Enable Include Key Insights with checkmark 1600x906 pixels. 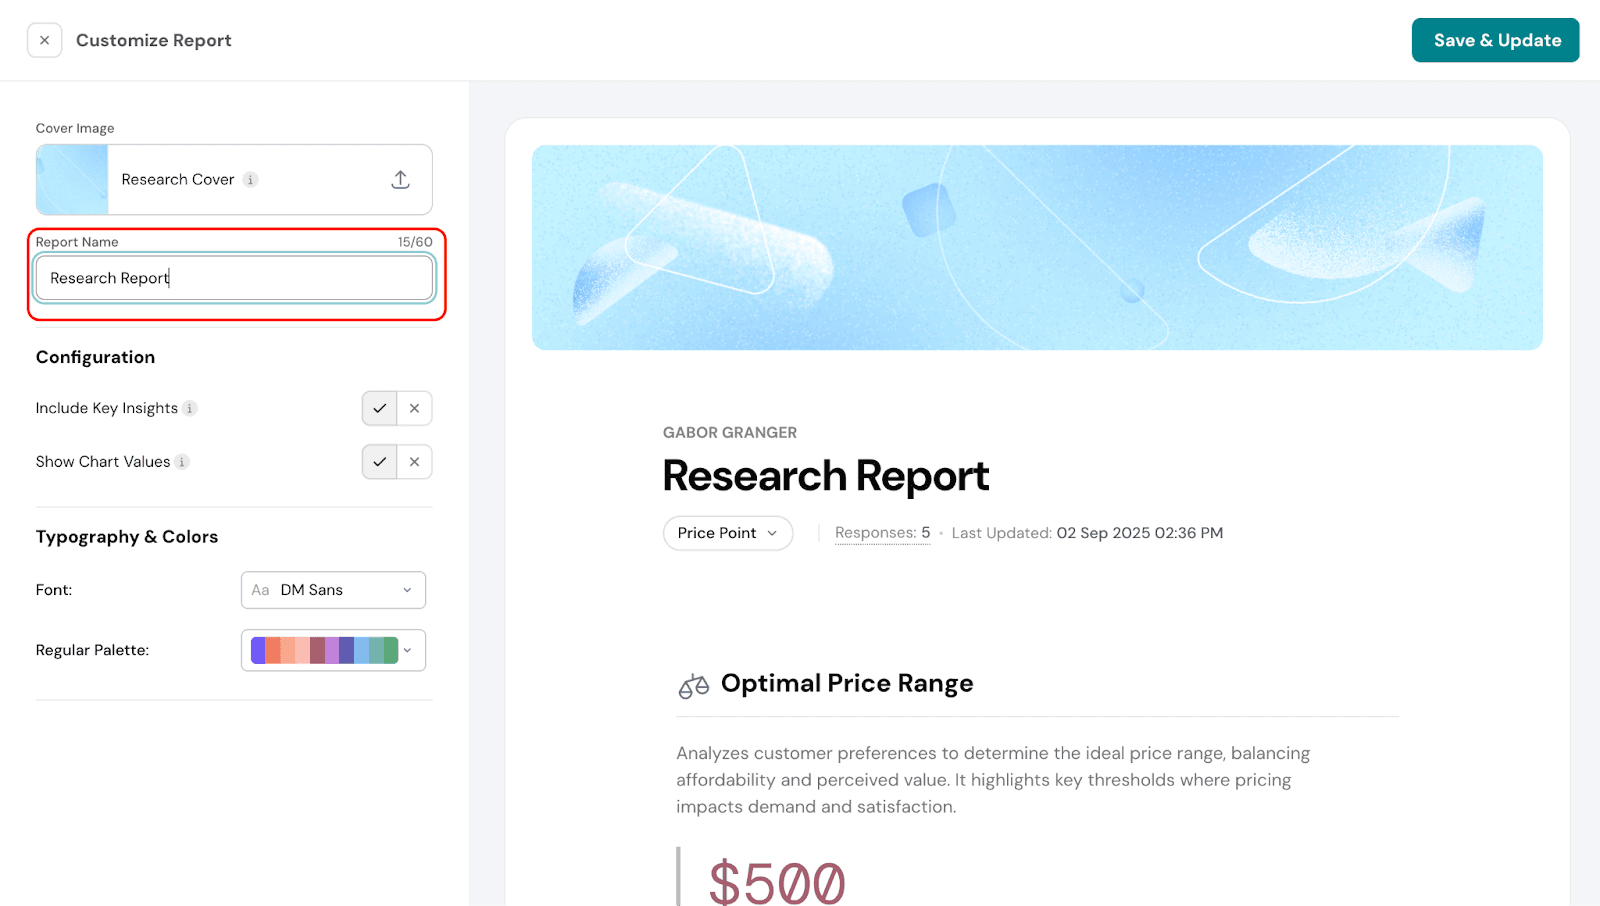(x=379, y=408)
